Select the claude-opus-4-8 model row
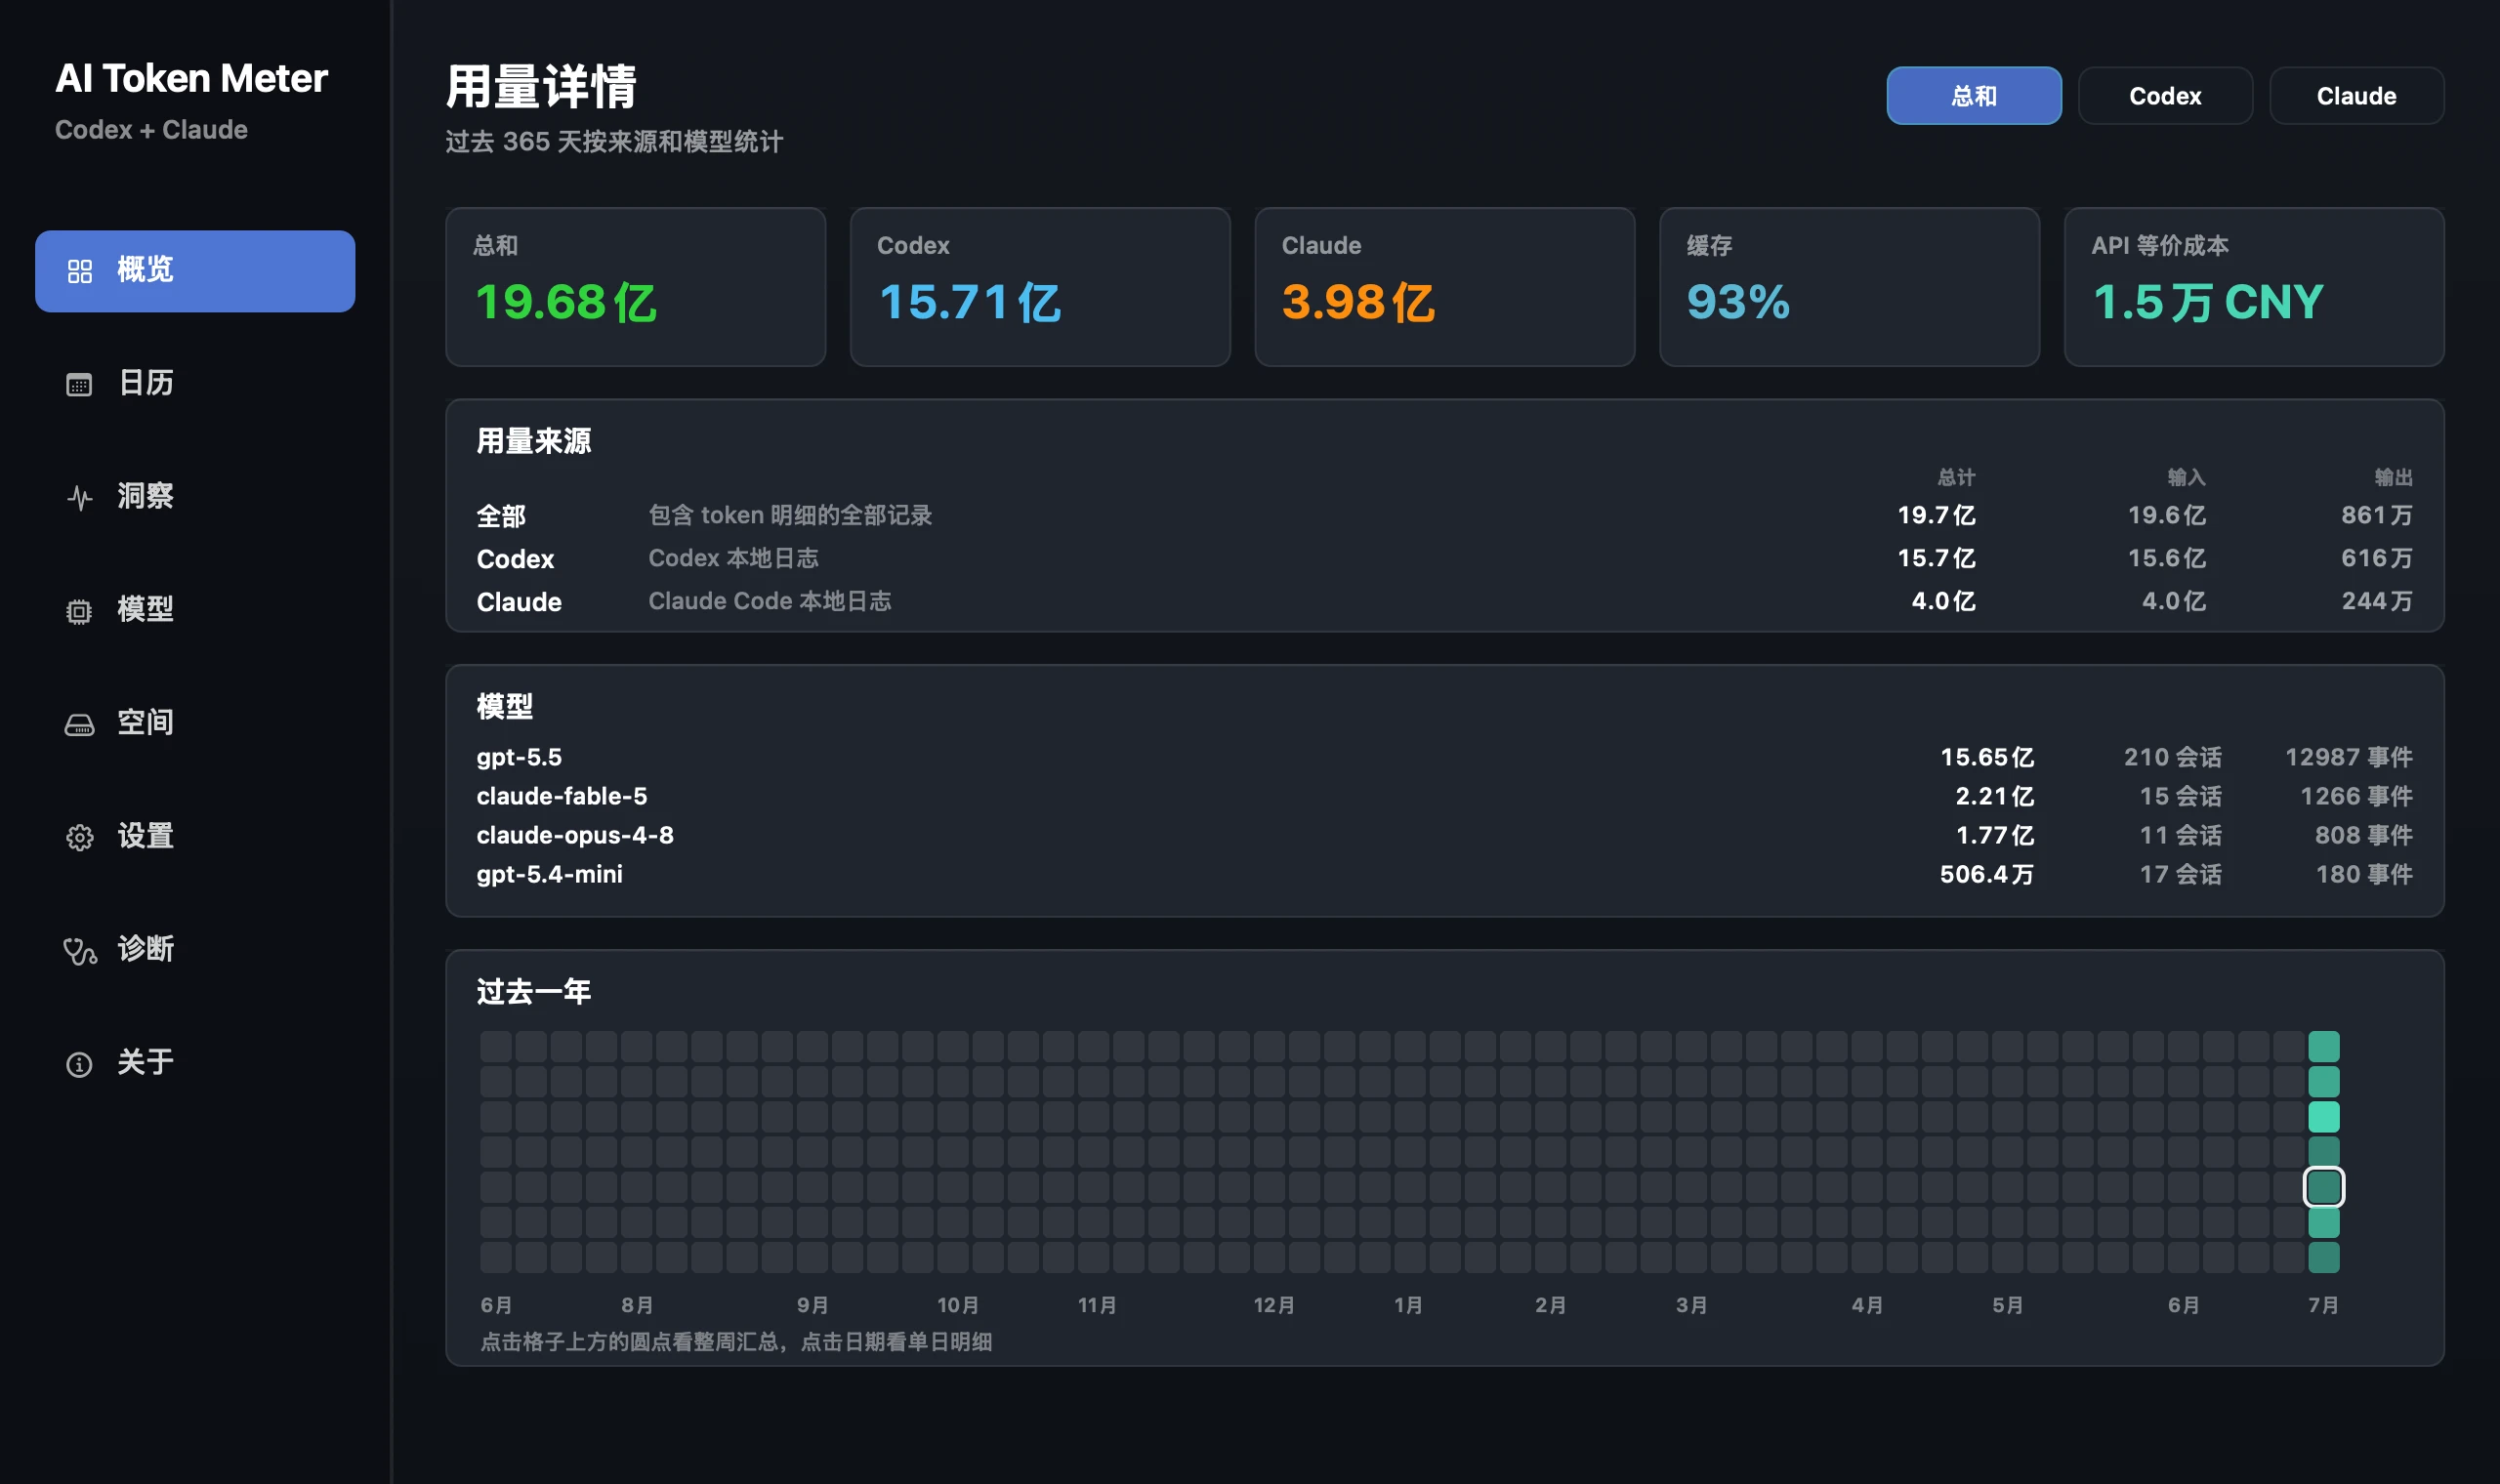Viewport: 2500px width, 1484px height. (1445, 835)
